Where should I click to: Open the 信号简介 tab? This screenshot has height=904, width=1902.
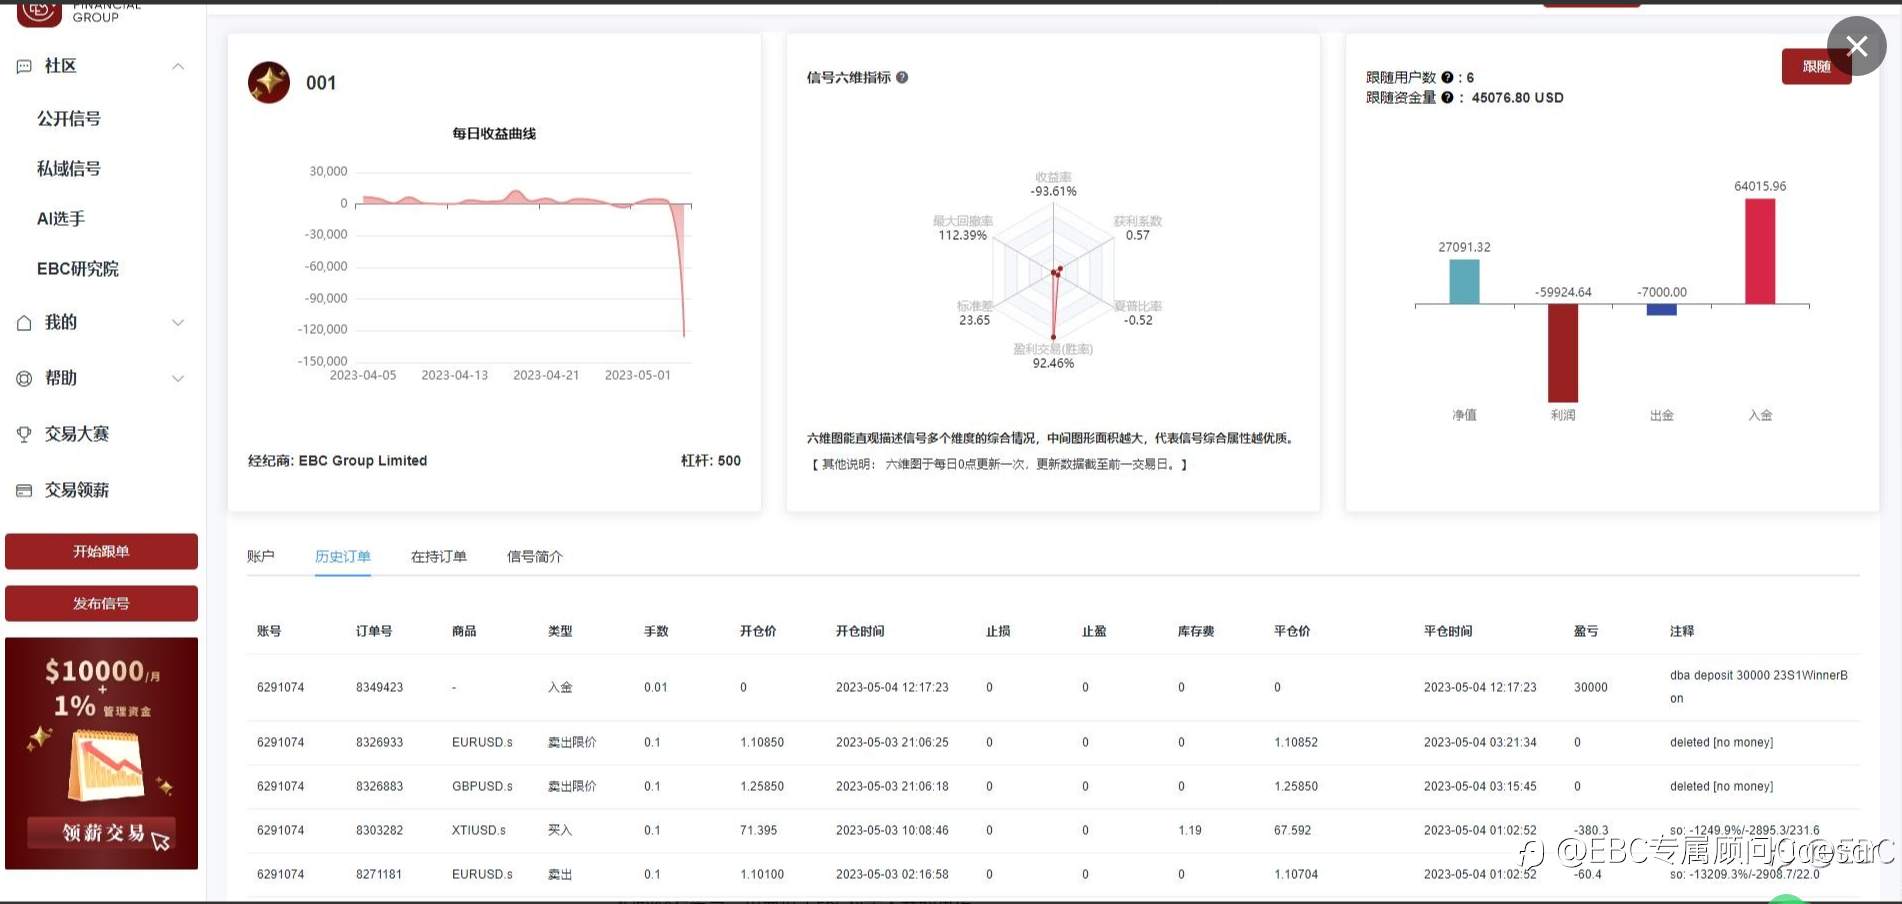click(x=535, y=556)
